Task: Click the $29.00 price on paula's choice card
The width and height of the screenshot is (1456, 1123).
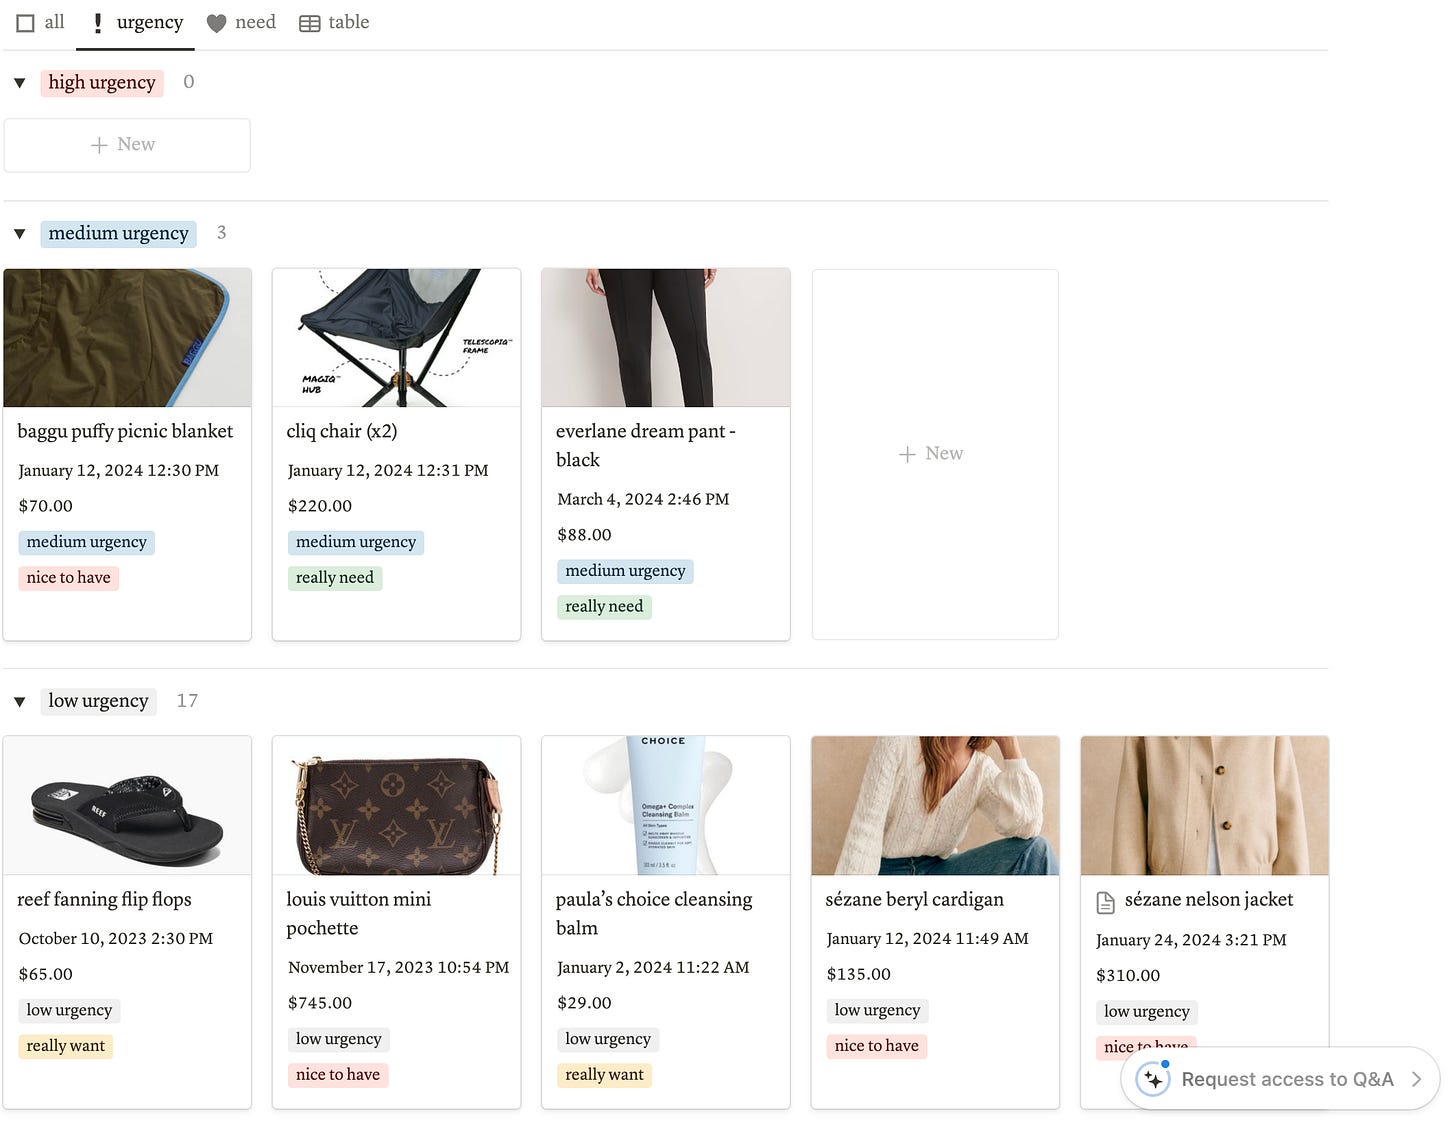Action: coord(584,1003)
